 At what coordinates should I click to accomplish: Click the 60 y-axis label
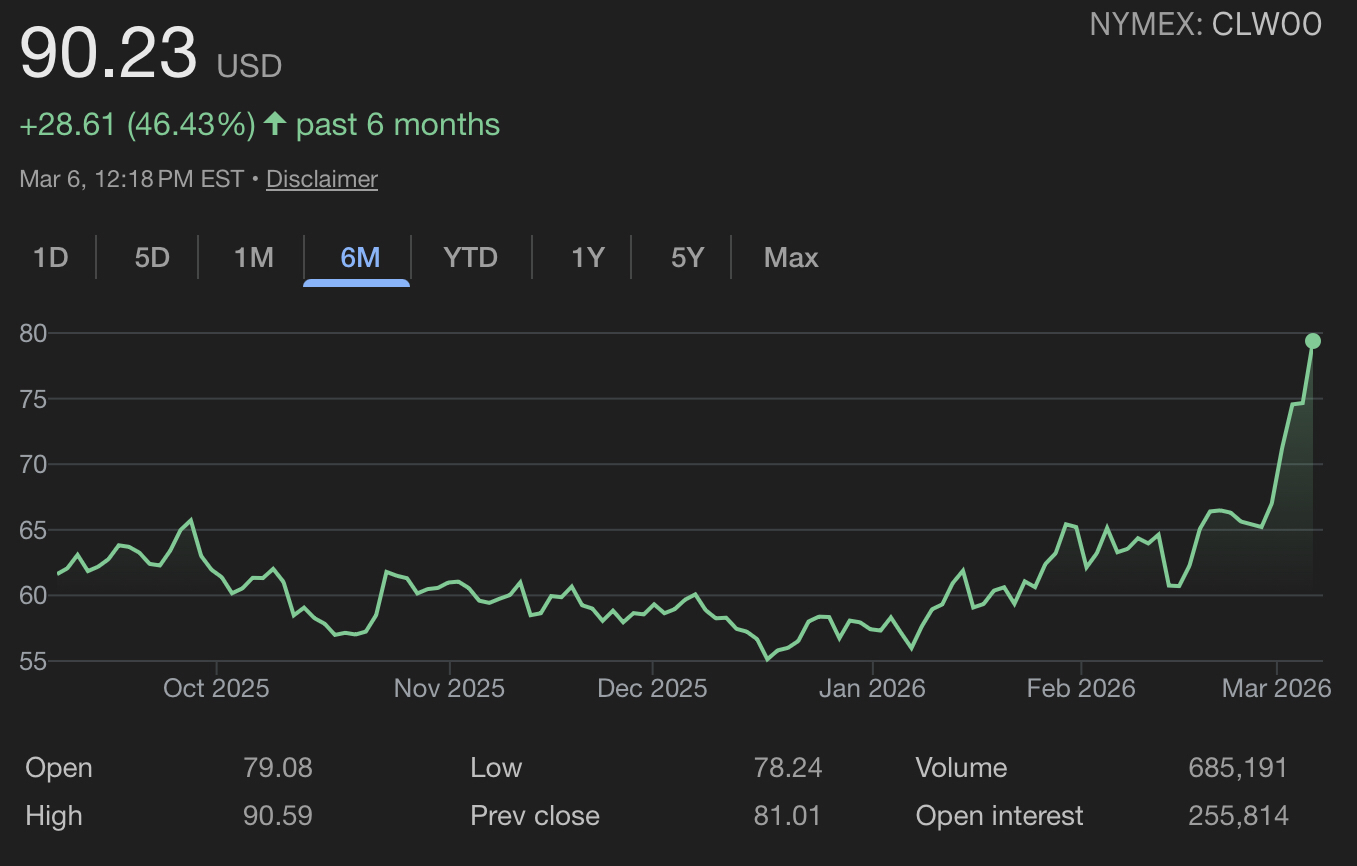point(33,595)
